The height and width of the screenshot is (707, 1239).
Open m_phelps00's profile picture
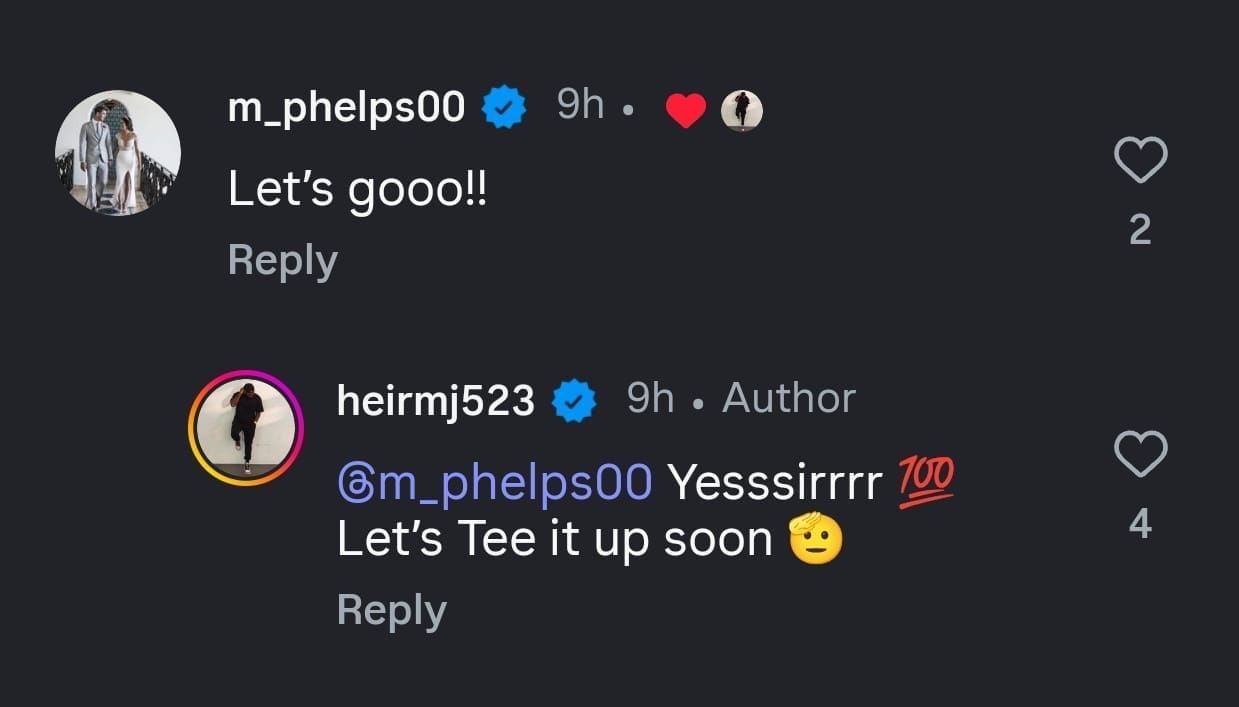click(118, 153)
